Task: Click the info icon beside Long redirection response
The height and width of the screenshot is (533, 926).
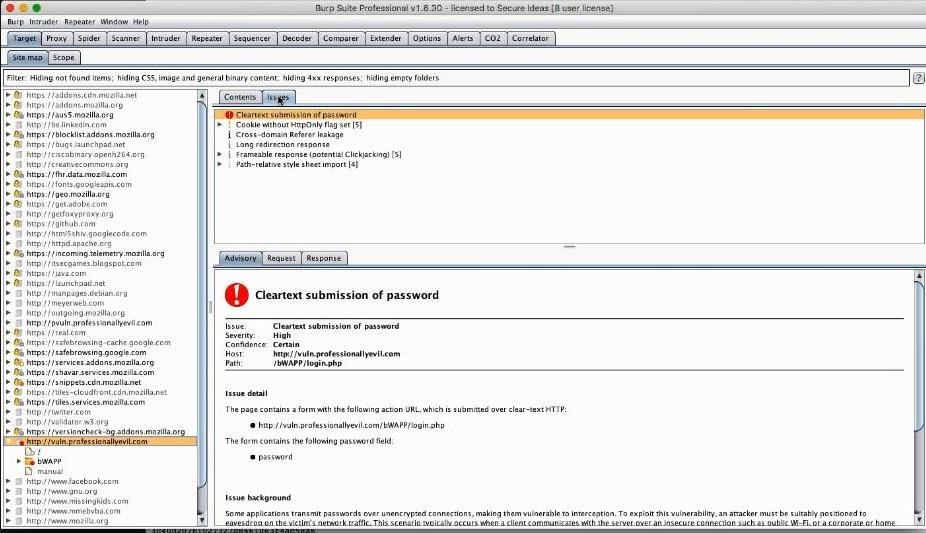Action: 229,145
